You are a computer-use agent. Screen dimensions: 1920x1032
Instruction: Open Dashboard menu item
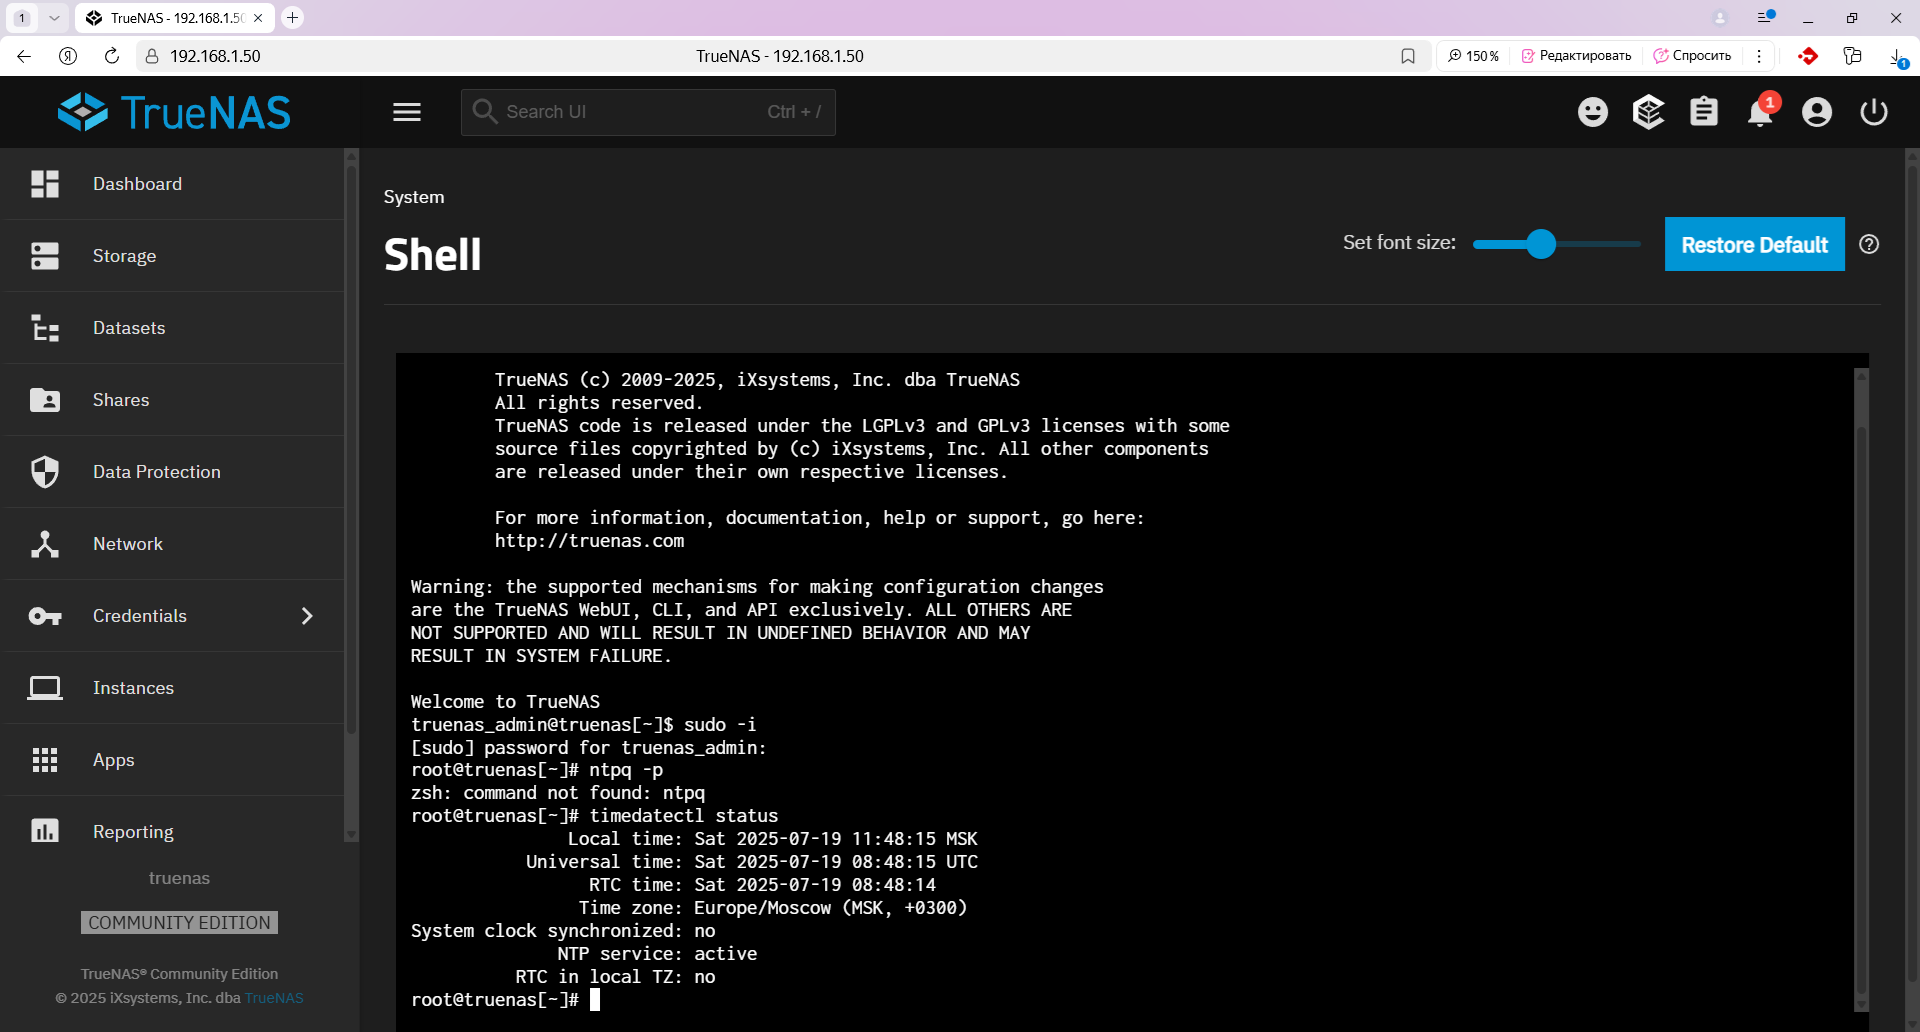[x=174, y=184]
